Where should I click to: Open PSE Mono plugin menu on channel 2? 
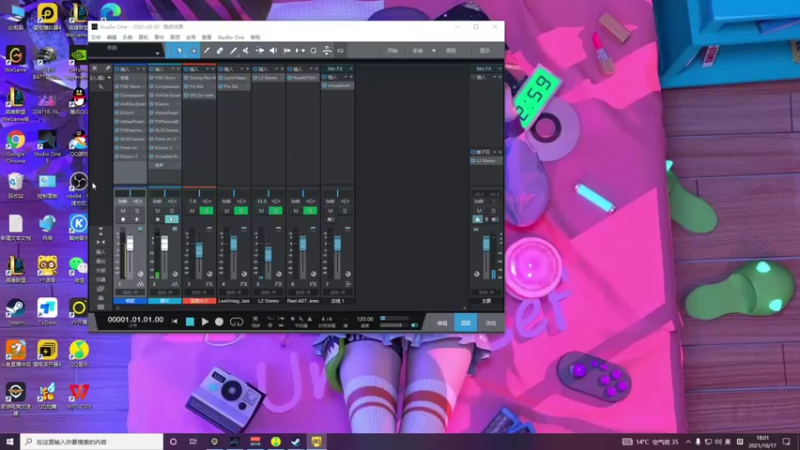click(x=178, y=78)
